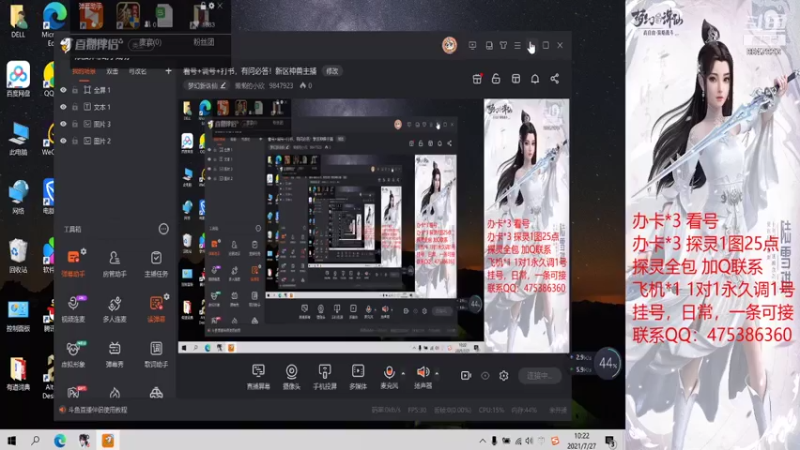The height and width of the screenshot is (450, 800).
Task: Open the 弹幕助手 danmaku helper tool
Action: coord(73,262)
